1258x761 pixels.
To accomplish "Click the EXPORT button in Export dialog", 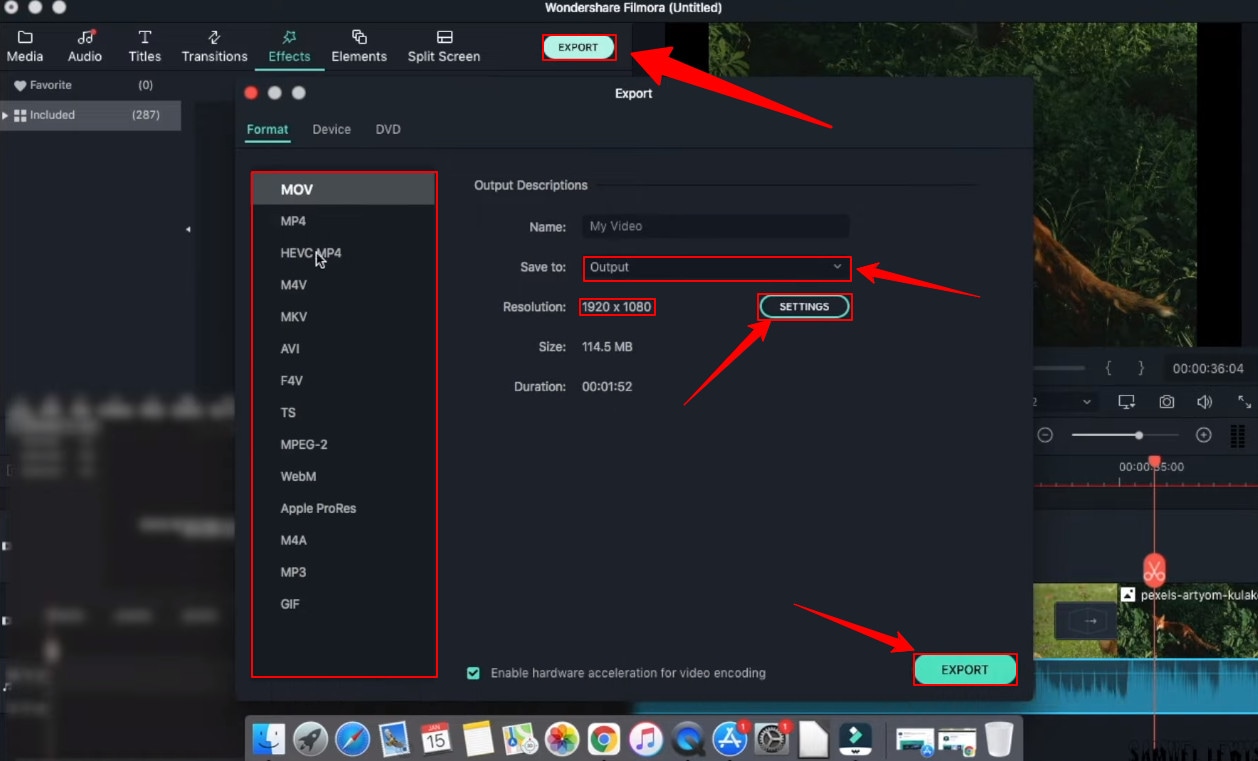I will (x=965, y=670).
